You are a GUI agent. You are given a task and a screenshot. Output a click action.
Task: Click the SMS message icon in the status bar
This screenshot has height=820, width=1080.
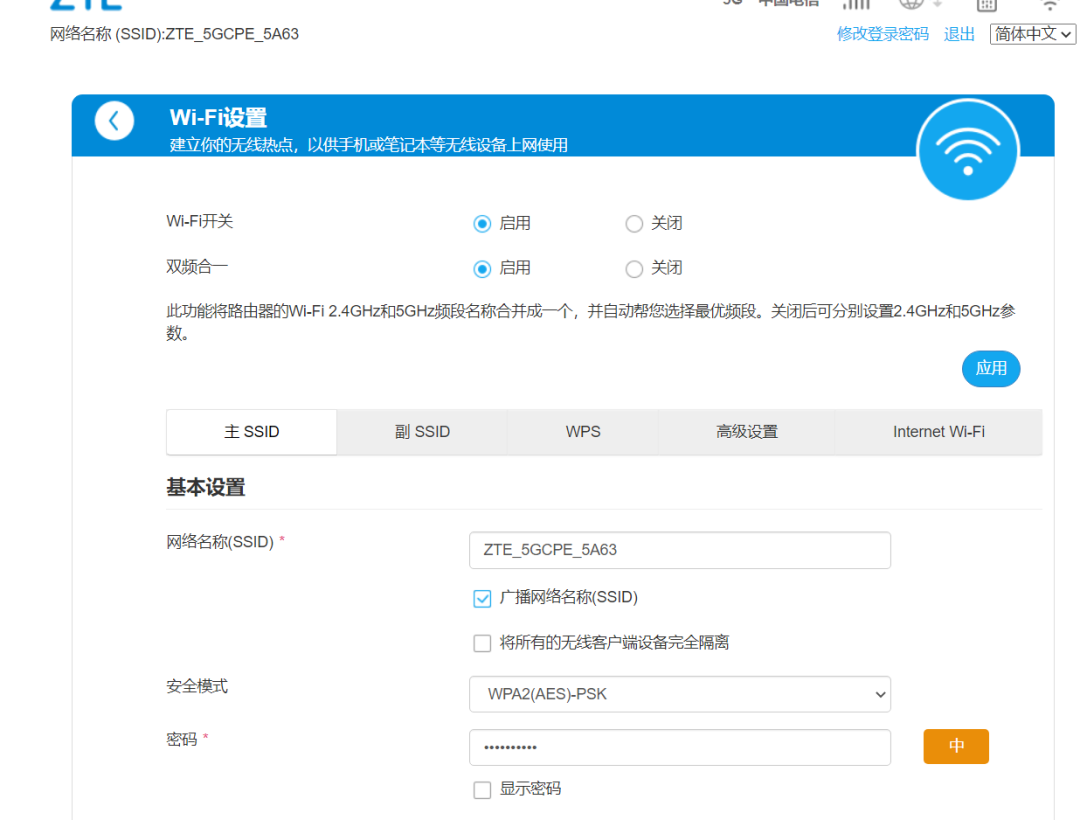[985, 6]
